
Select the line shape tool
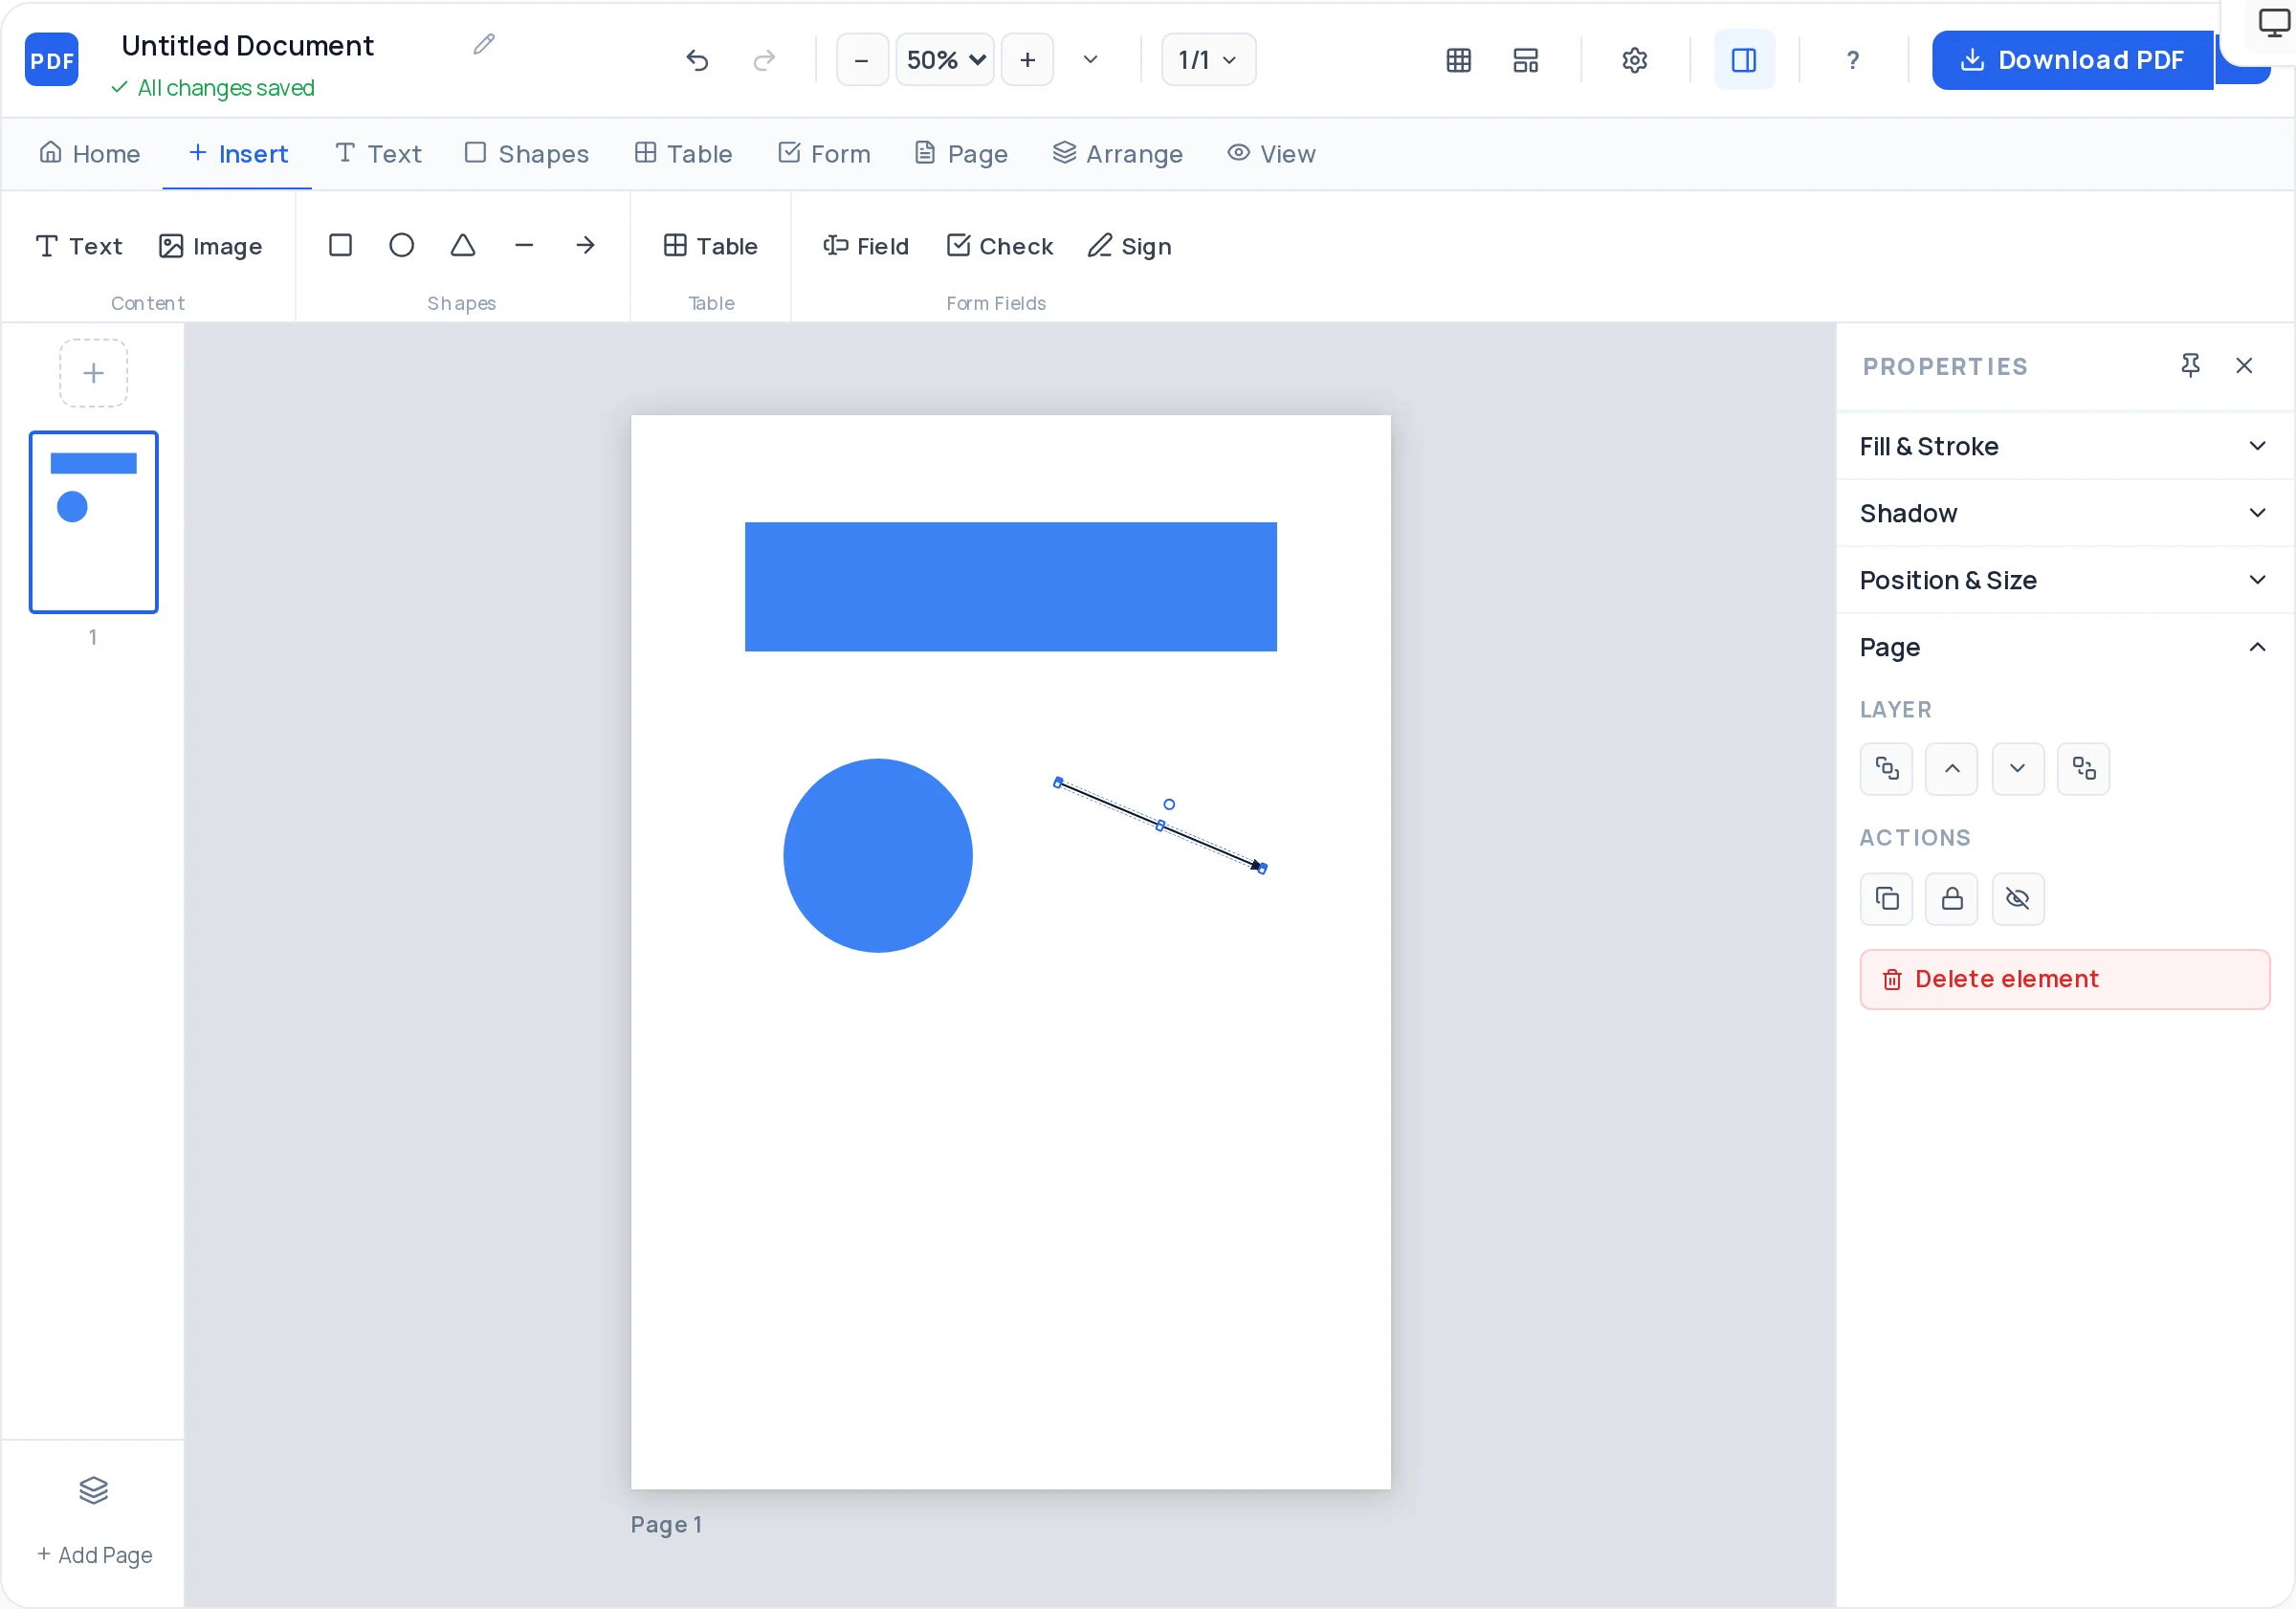click(524, 245)
